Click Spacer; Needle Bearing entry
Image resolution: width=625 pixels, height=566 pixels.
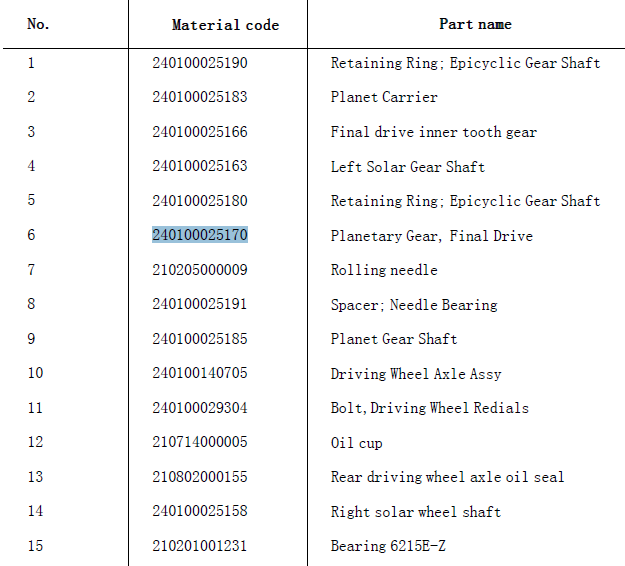414,305
